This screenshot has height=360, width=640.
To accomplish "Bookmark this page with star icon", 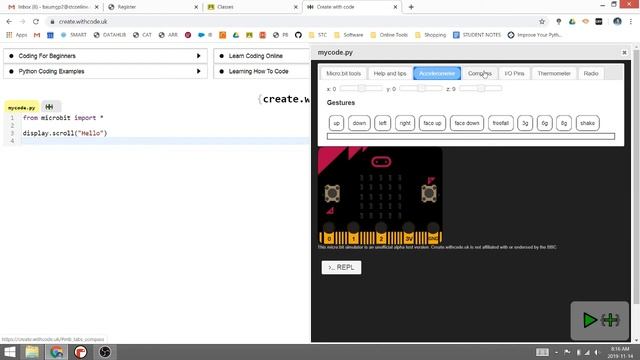I will (542, 22).
